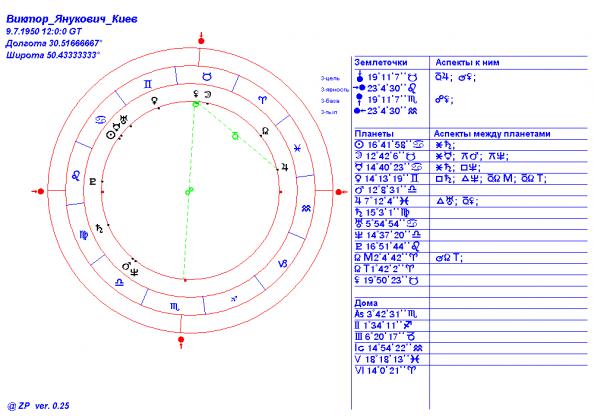
Task: Click the Aries sign glyph on the zodiac ring
Action: (x=262, y=100)
